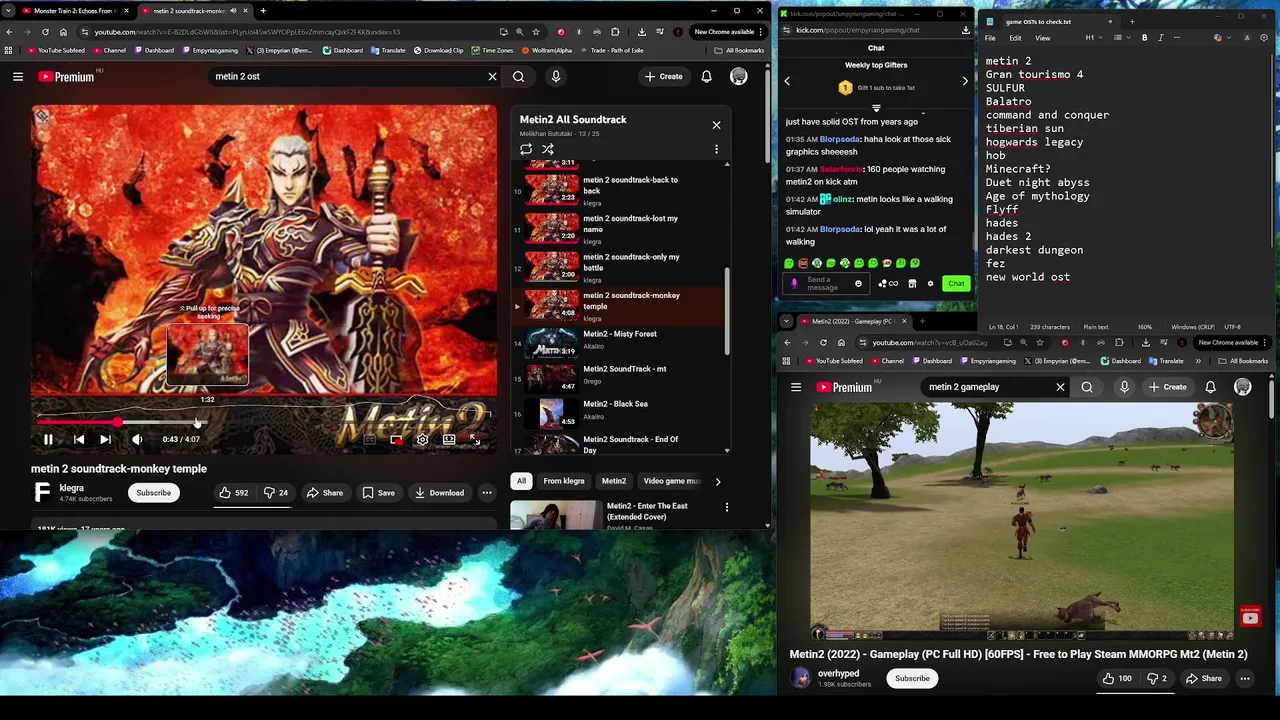Open Notepad File menu
1280x720 pixels.
click(x=990, y=38)
